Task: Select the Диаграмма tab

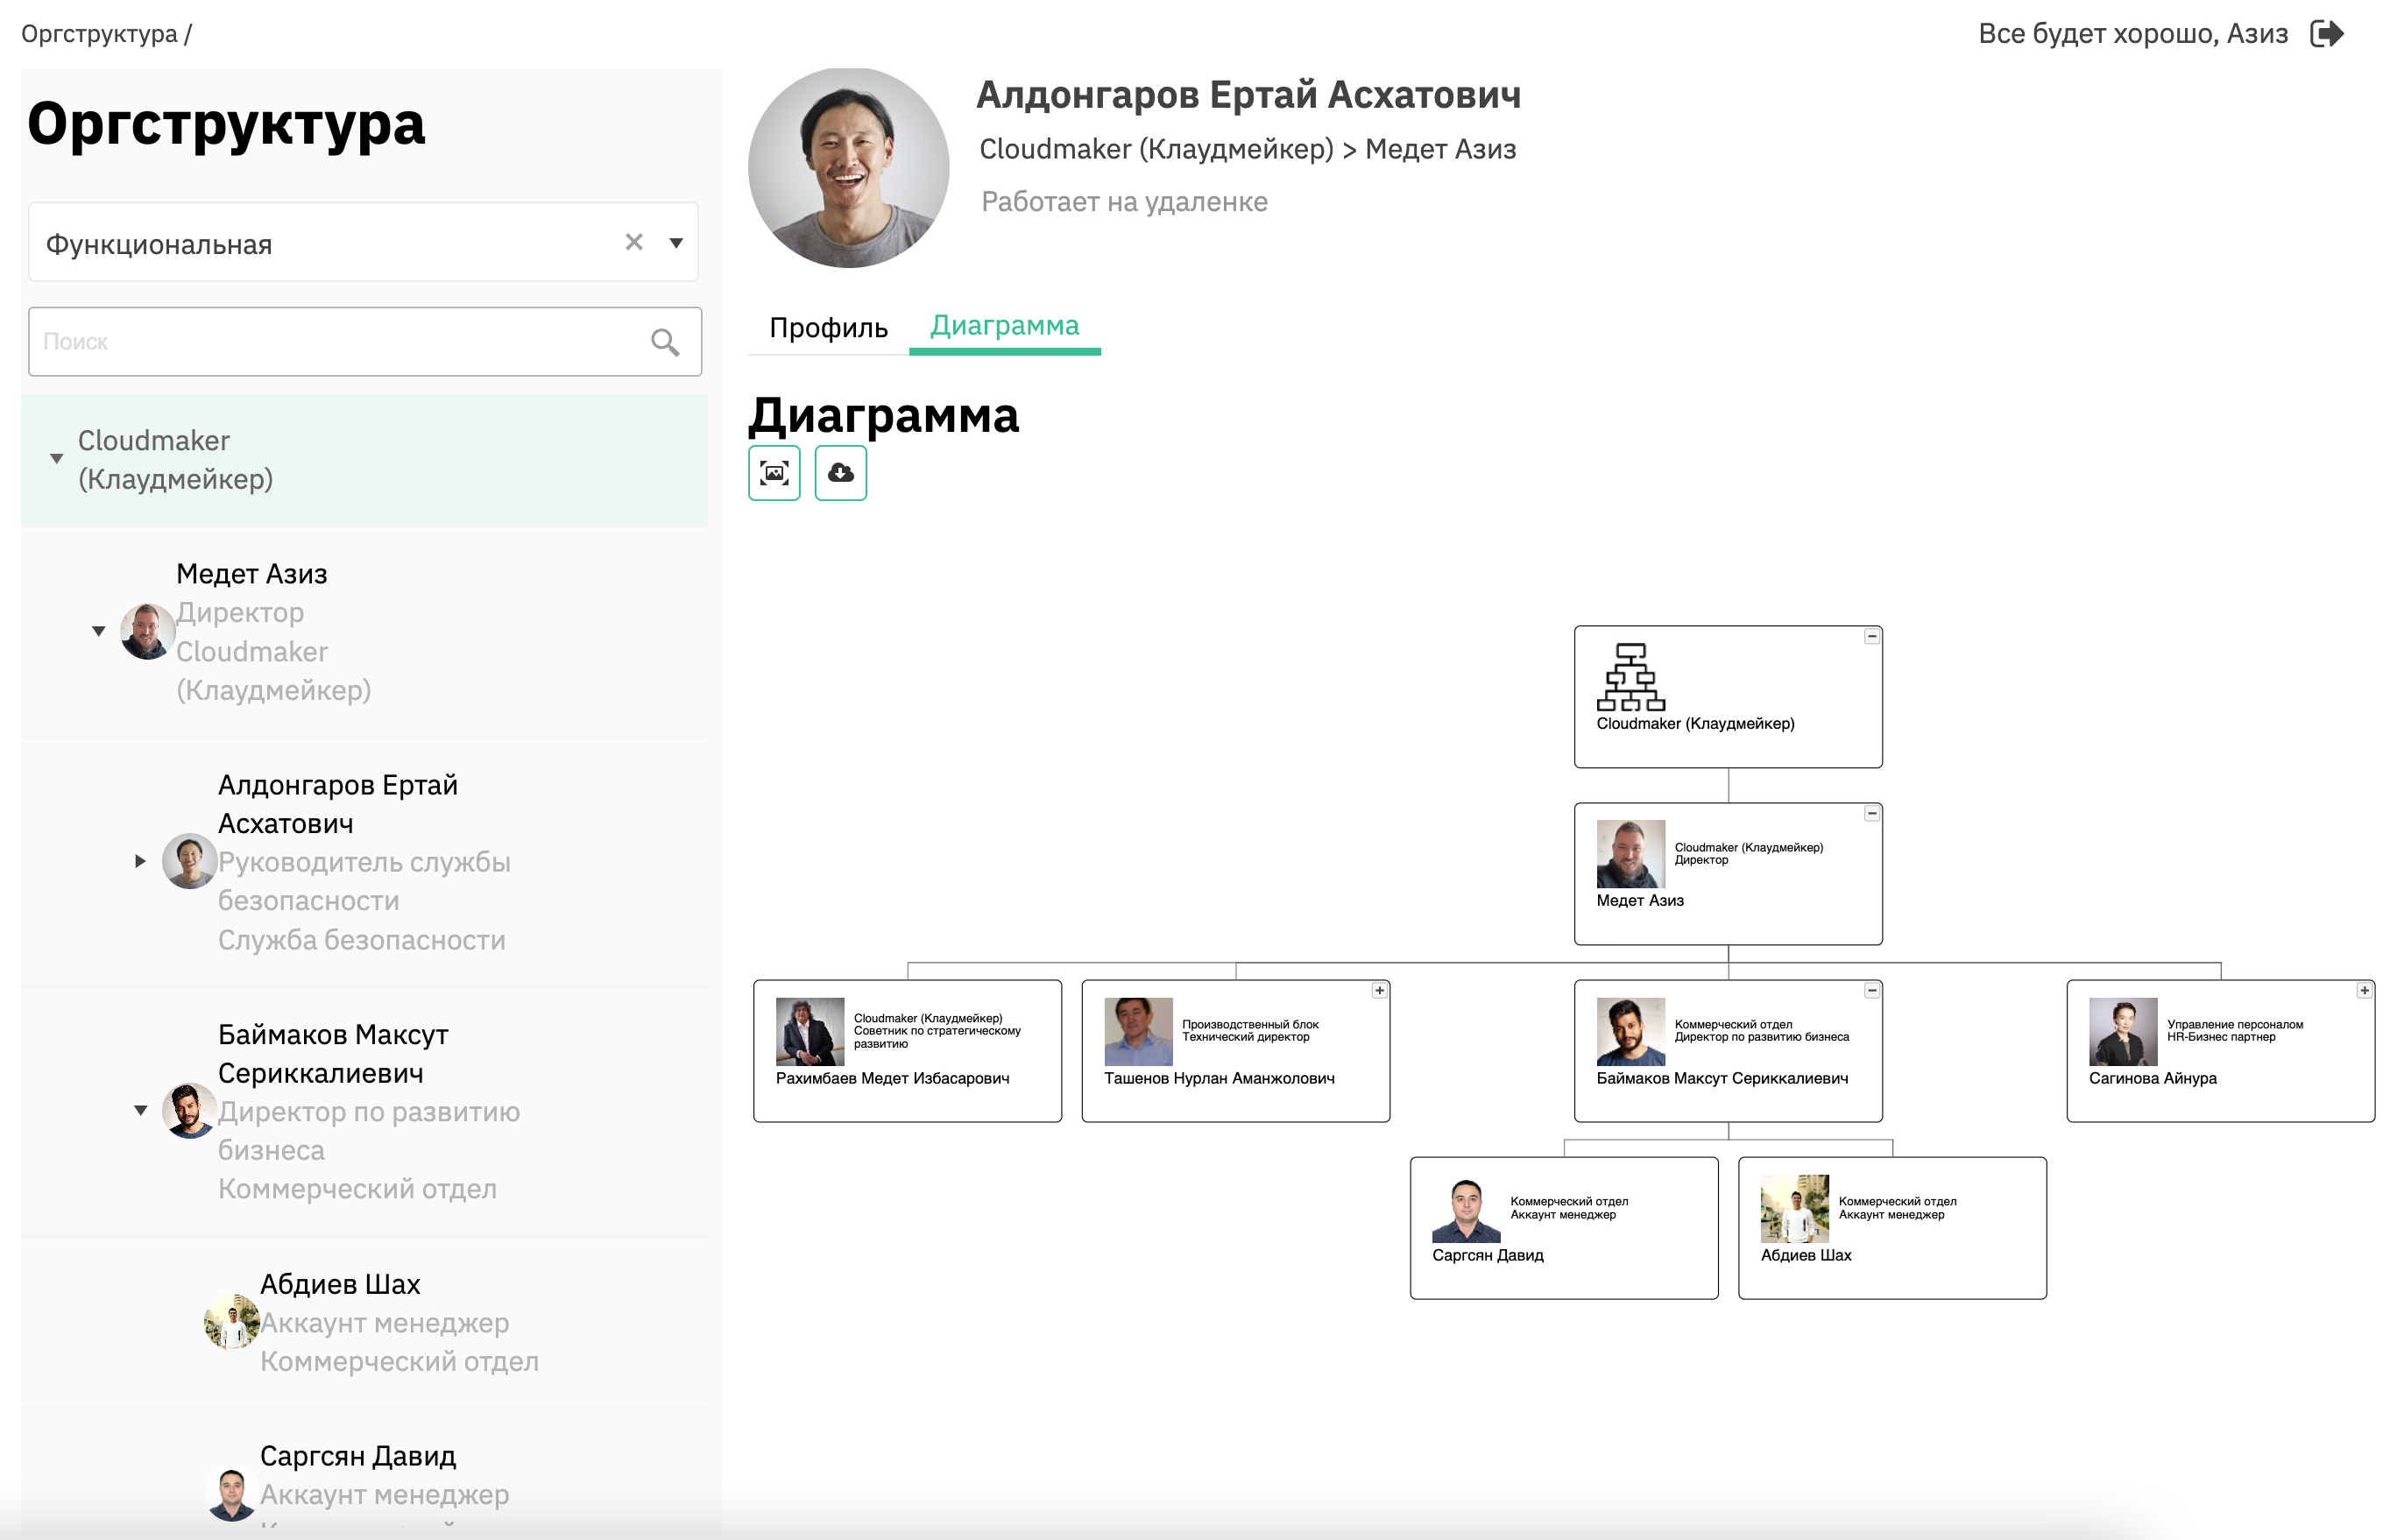Action: point(1004,326)
